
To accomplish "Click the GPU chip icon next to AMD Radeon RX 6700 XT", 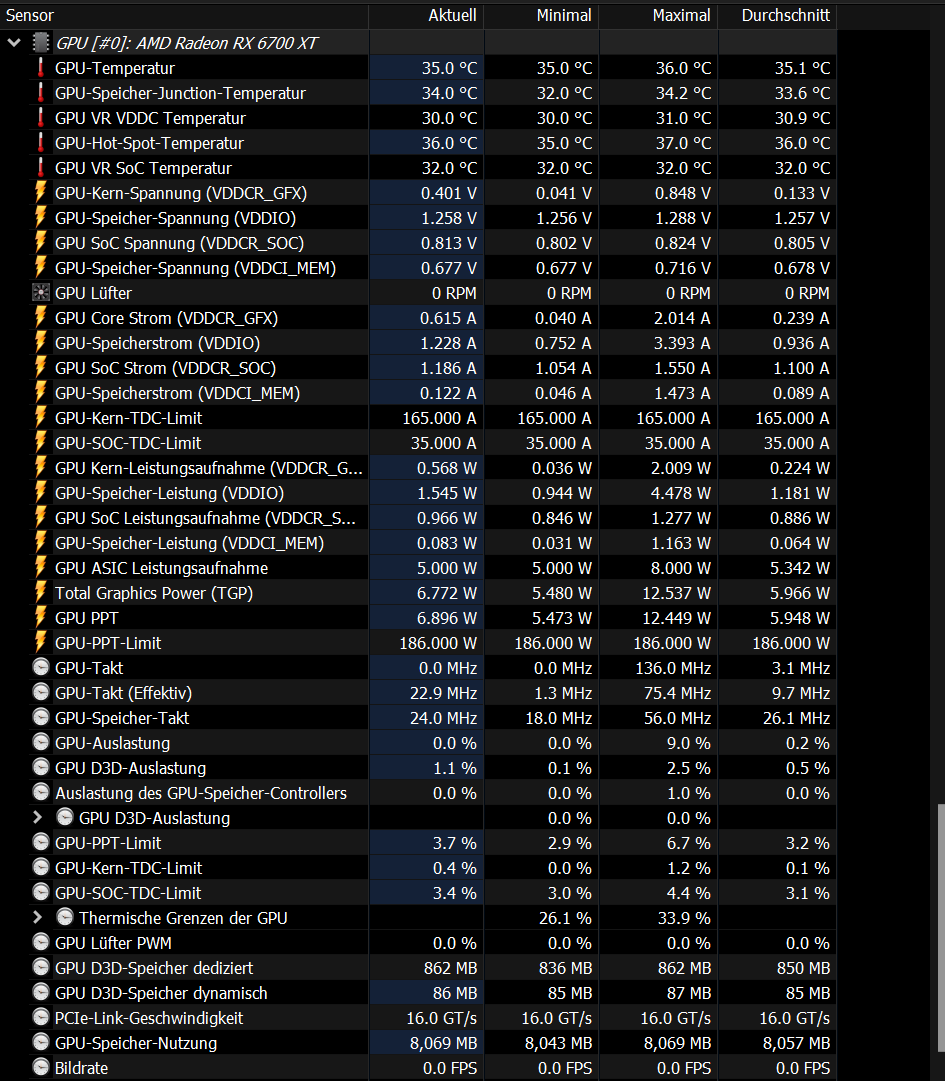I will click(41, 43).
